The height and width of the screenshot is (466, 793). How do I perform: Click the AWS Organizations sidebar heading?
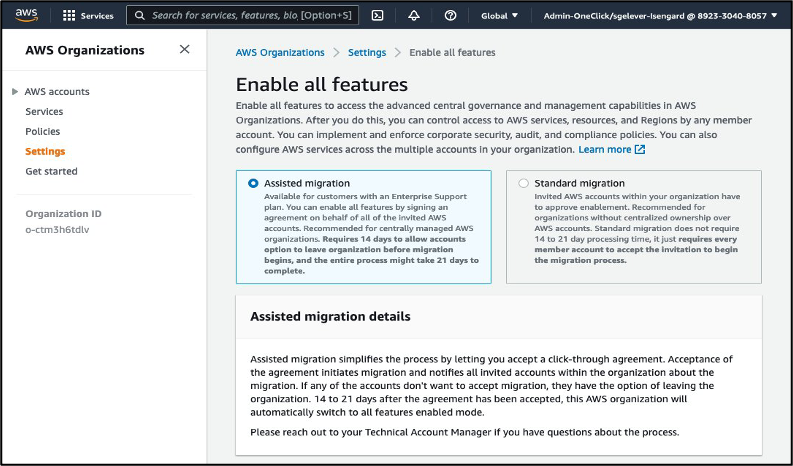point(85,50)
